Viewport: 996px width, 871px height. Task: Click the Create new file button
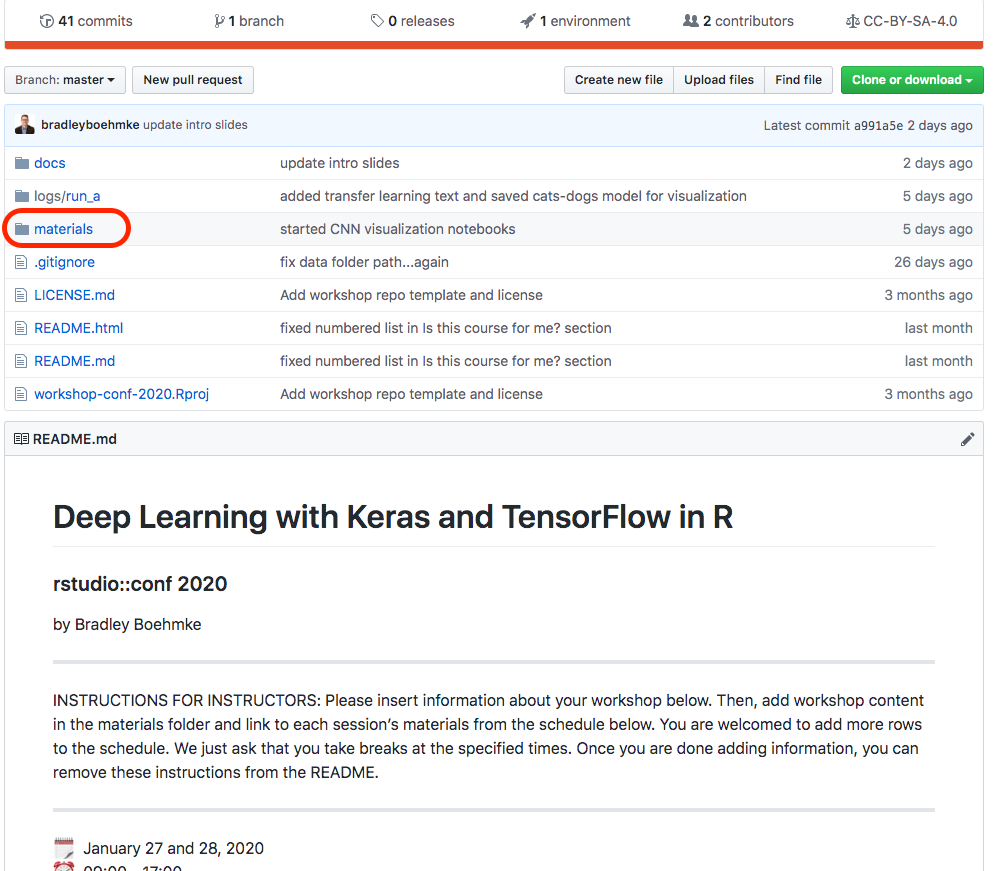[x=619, y=80]
